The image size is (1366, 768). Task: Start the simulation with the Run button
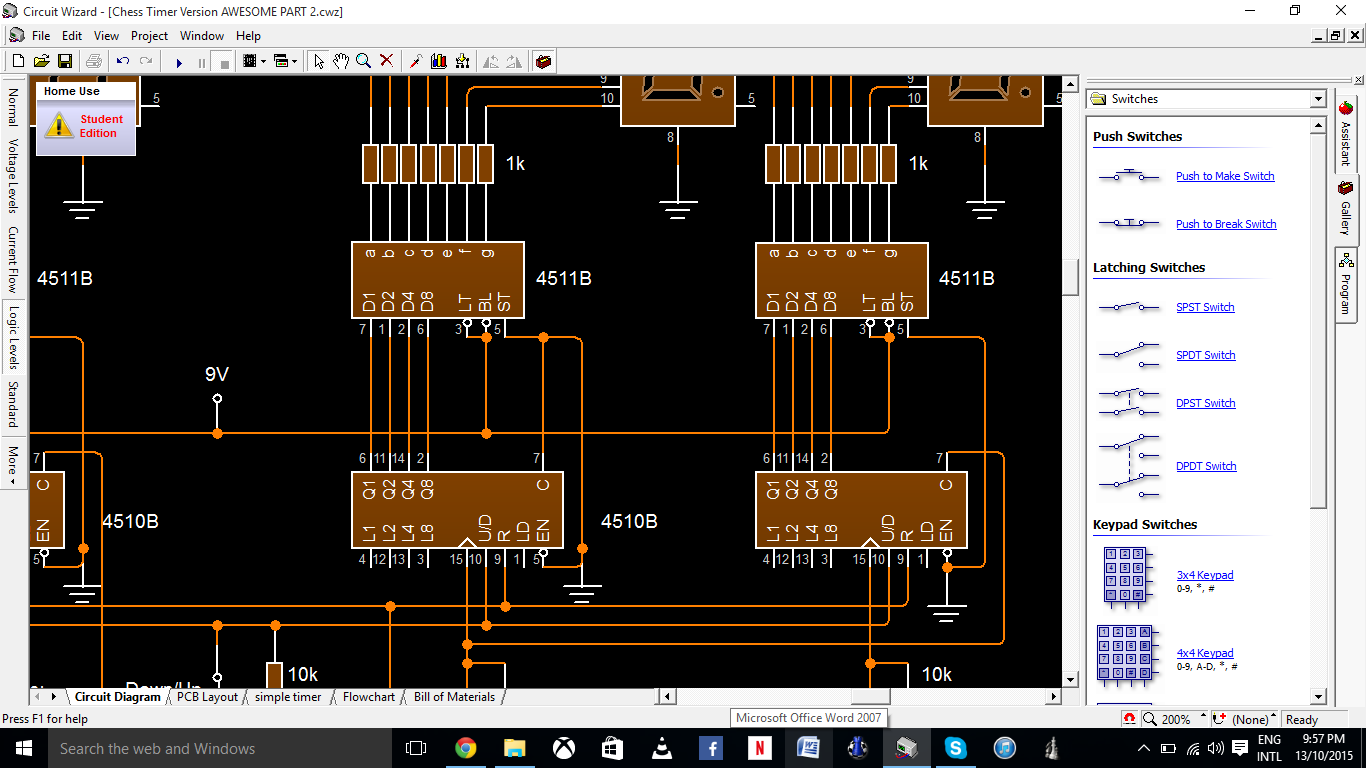pyautogui.click(x=179, y=62)
